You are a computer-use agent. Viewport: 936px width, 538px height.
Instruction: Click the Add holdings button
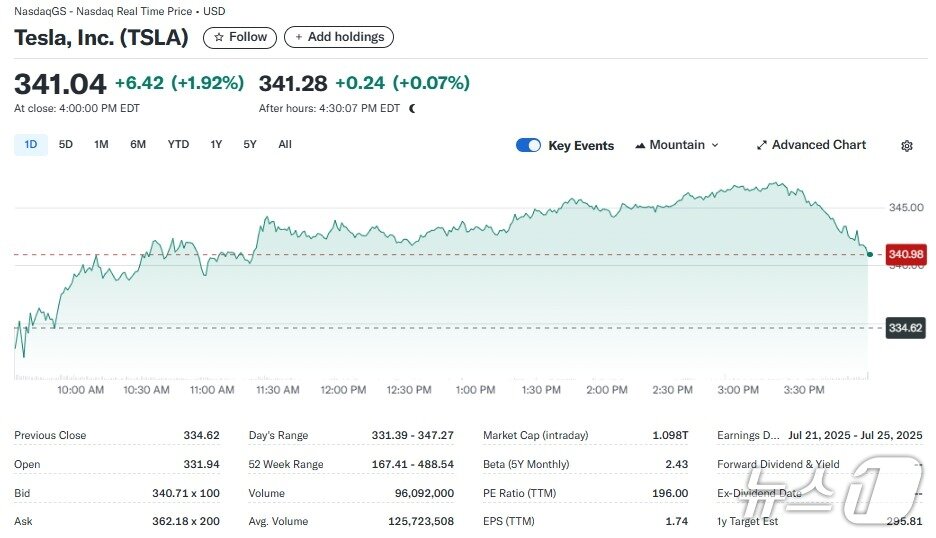pos(339,37)
